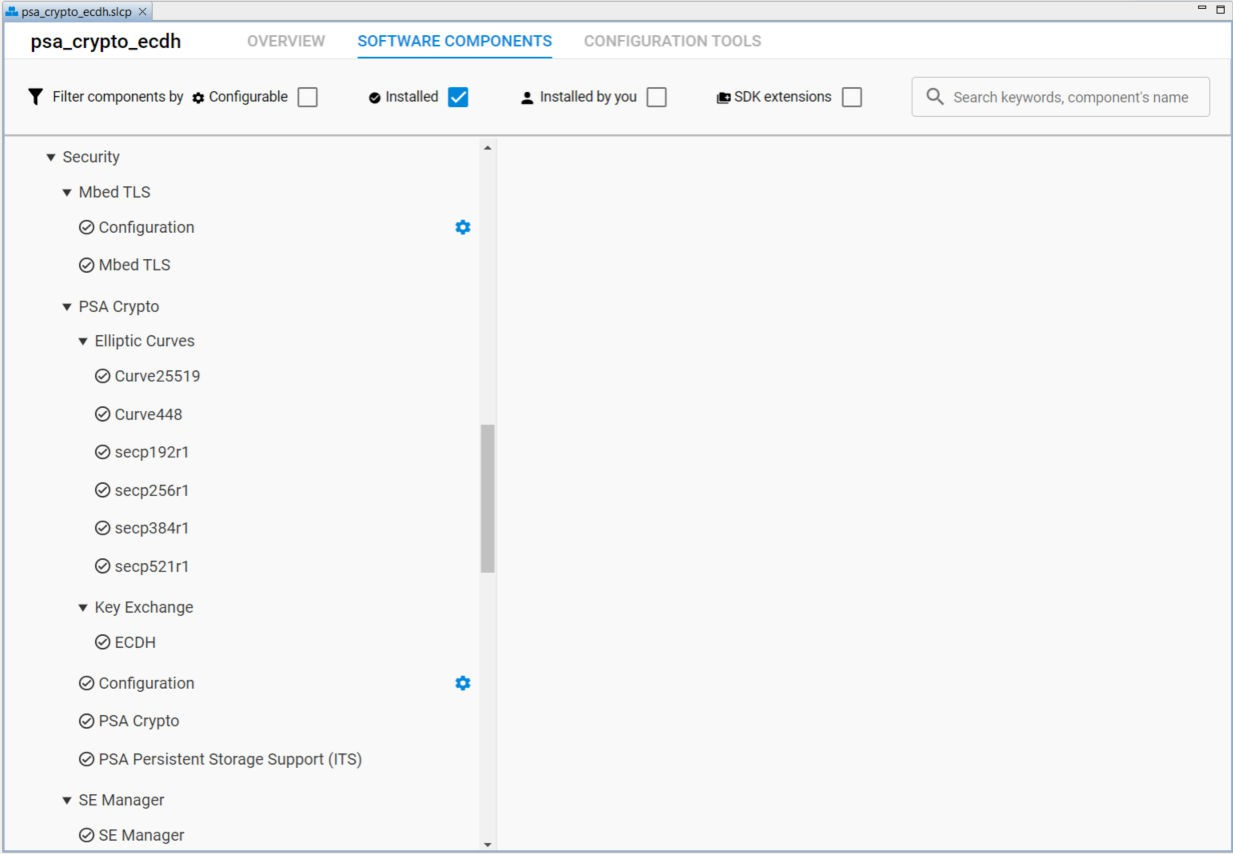Click the installed checkmark beside Curve25519
The height and width of the screenshot is (854, 1233).
(x=101, y=375)
